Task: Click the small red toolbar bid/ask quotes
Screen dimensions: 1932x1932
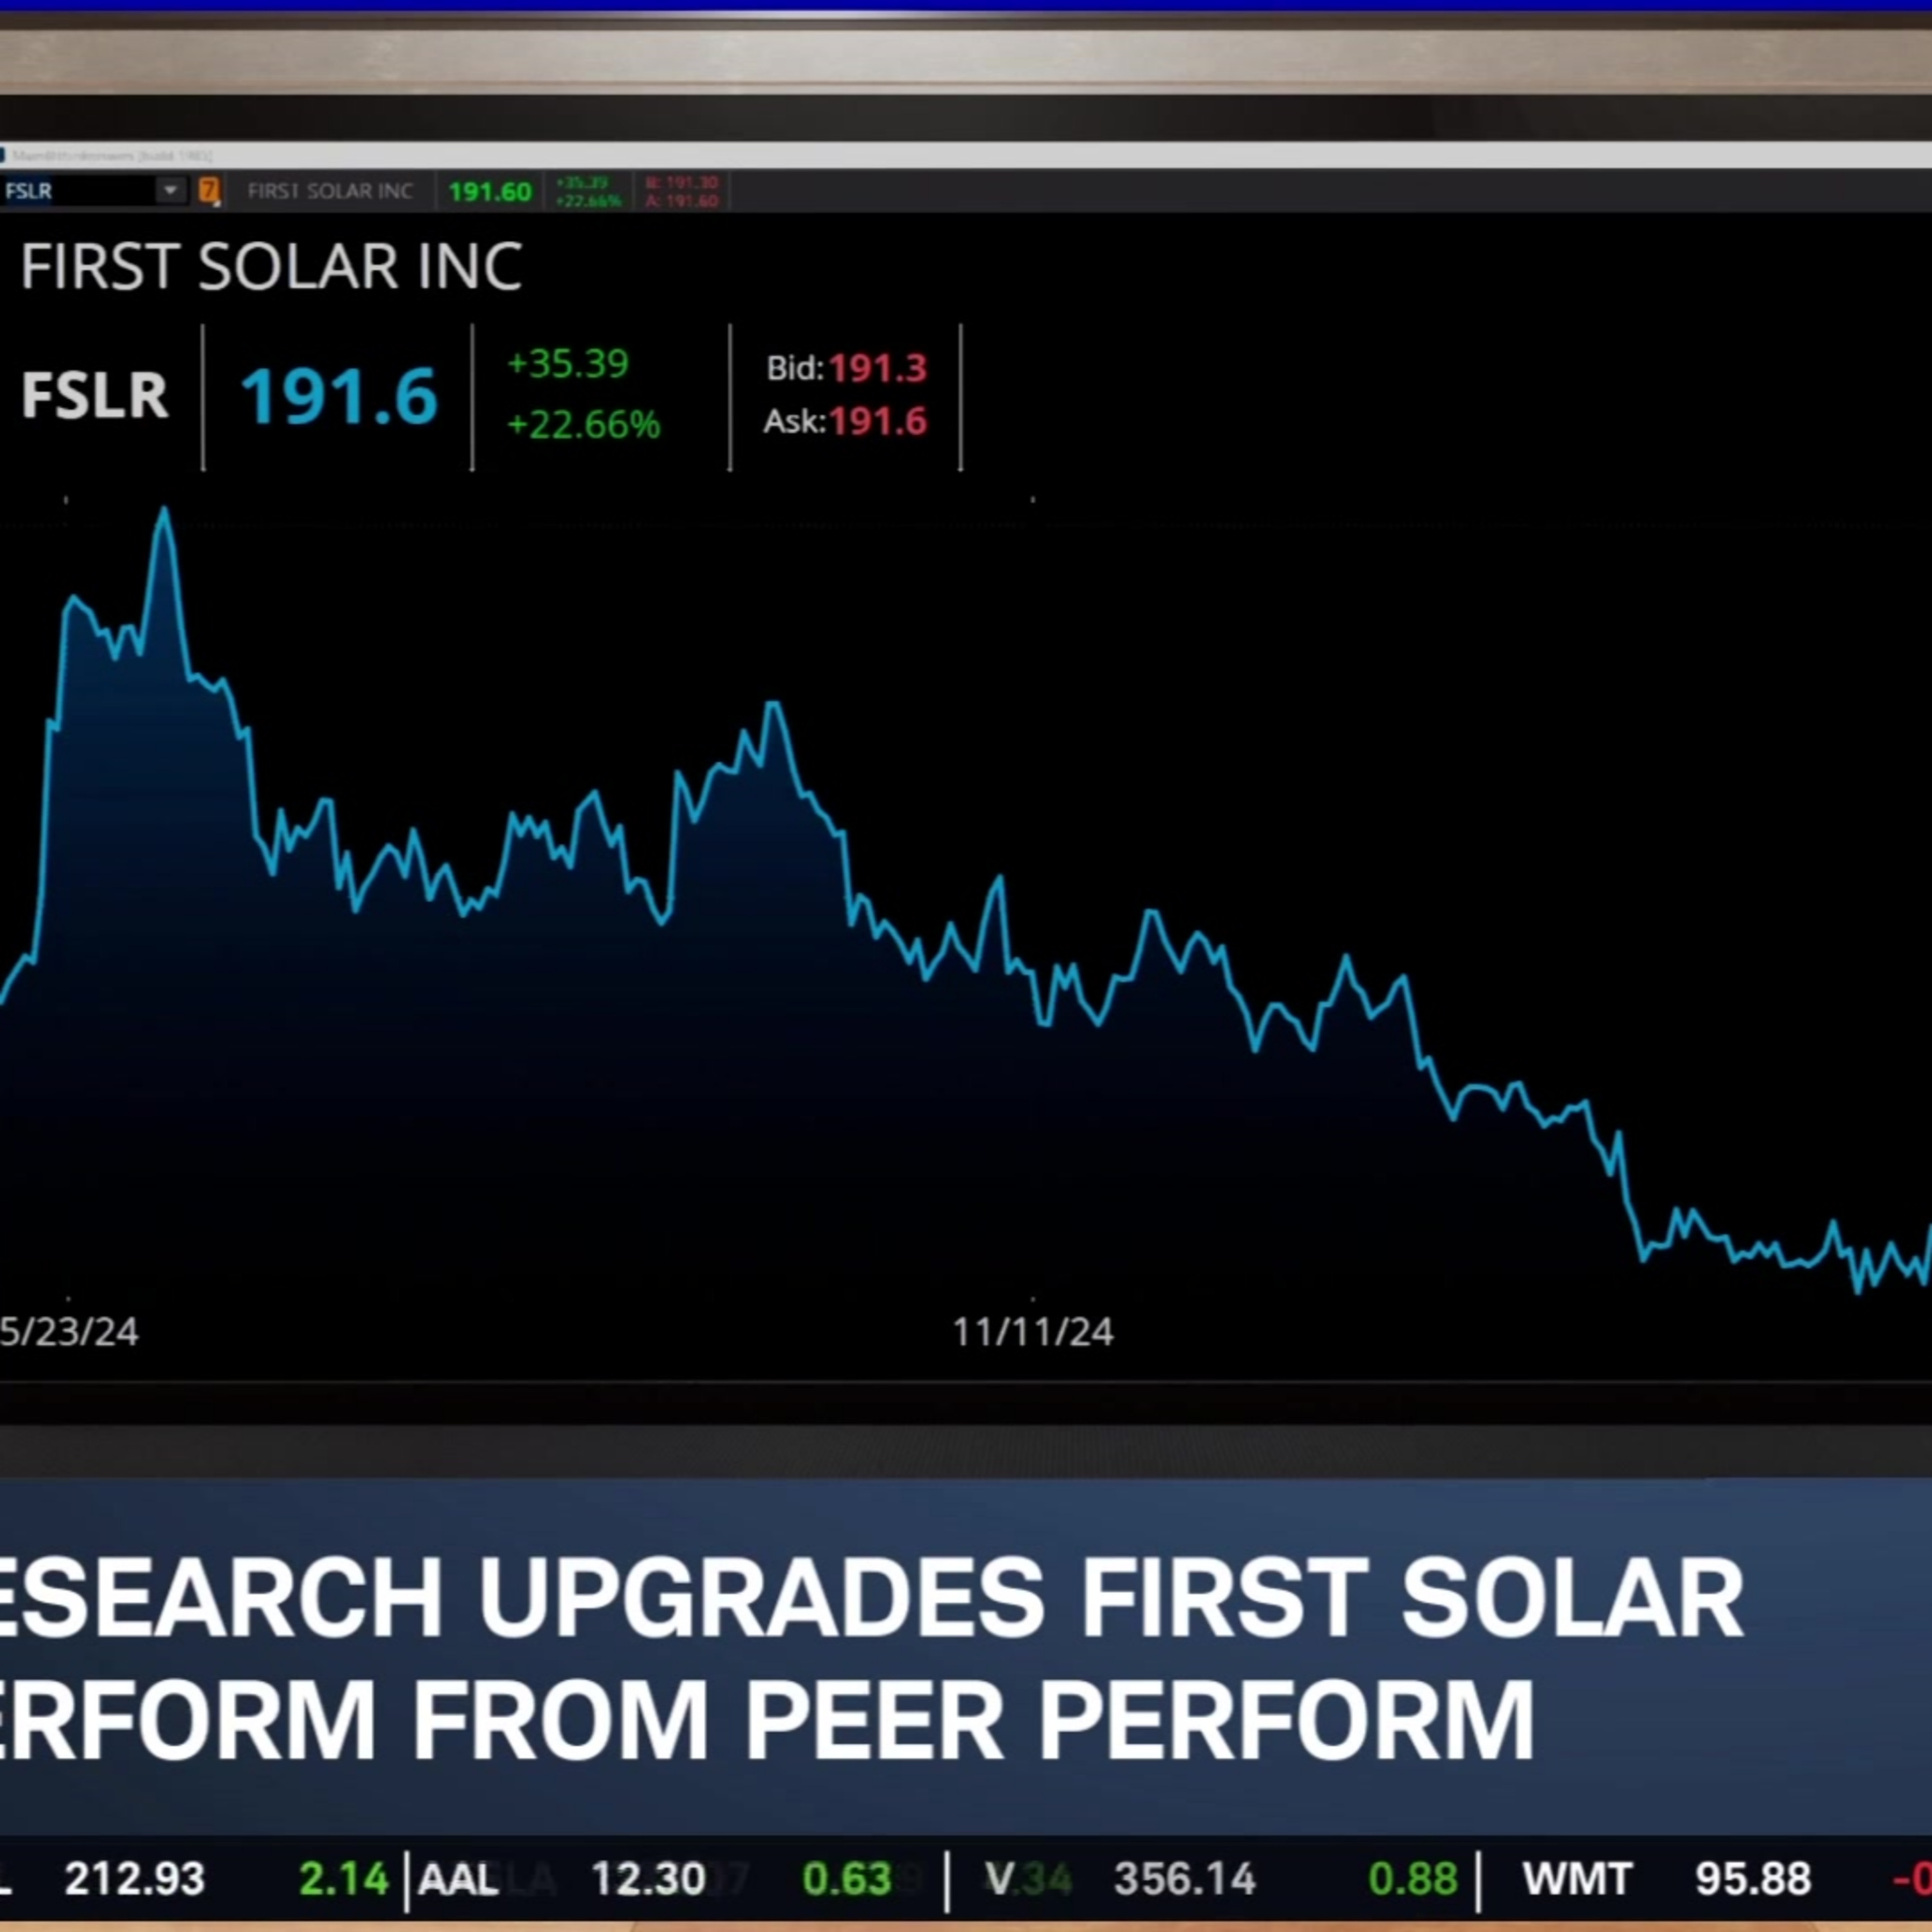Action: 682,191
